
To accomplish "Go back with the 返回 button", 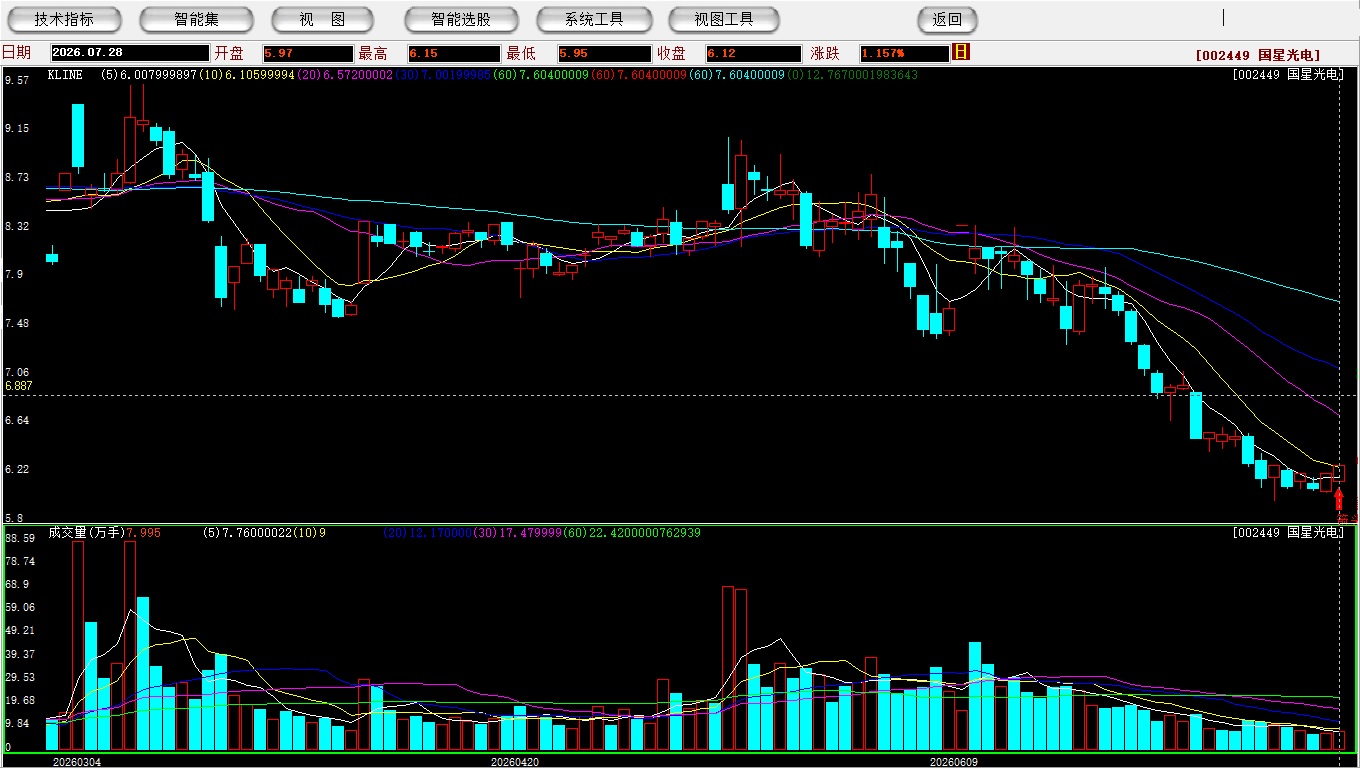I will 947,19.
